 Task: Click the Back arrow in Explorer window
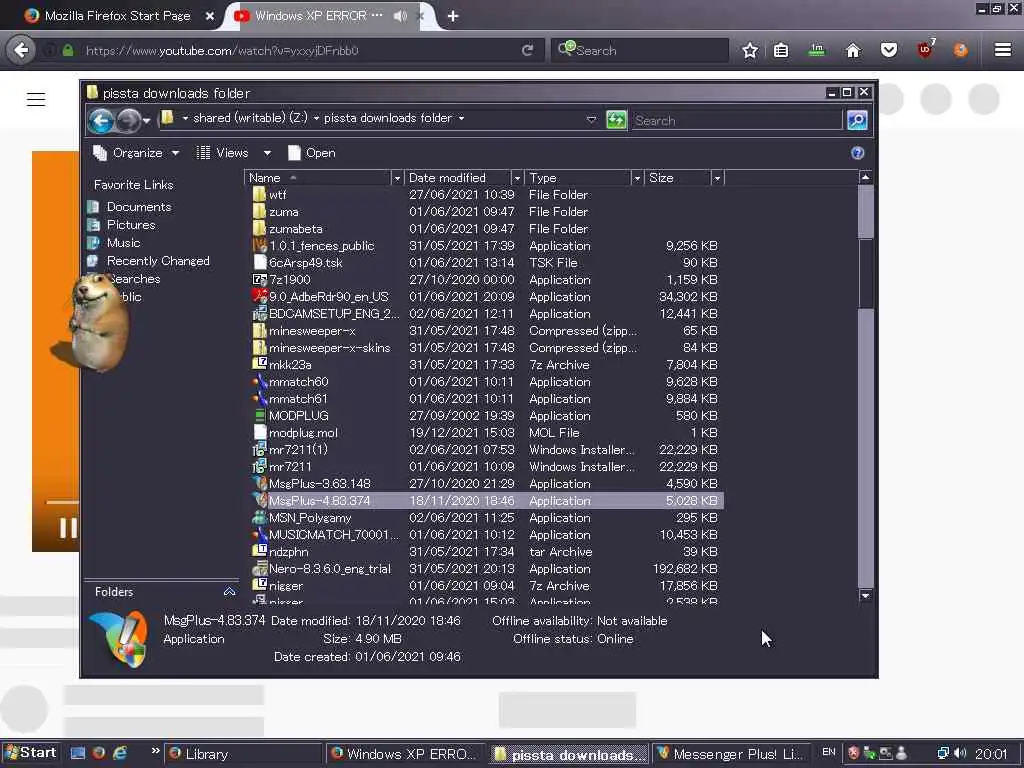click(x=101, y=120)
